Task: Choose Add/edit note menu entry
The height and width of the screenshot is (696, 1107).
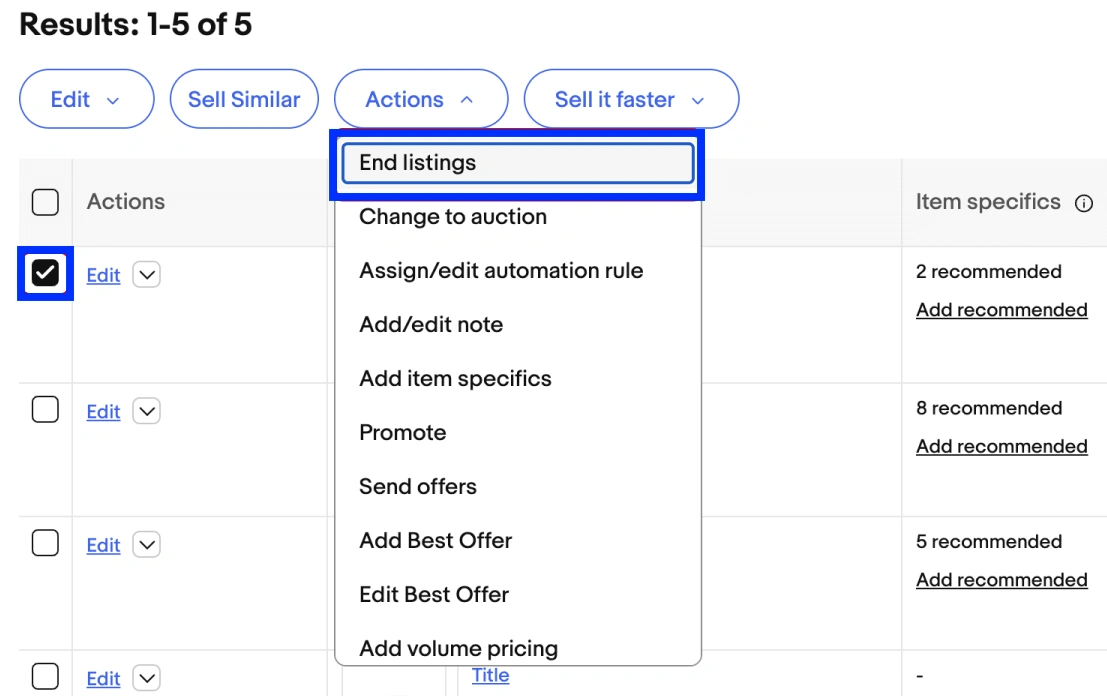Action: pos(431,325)
